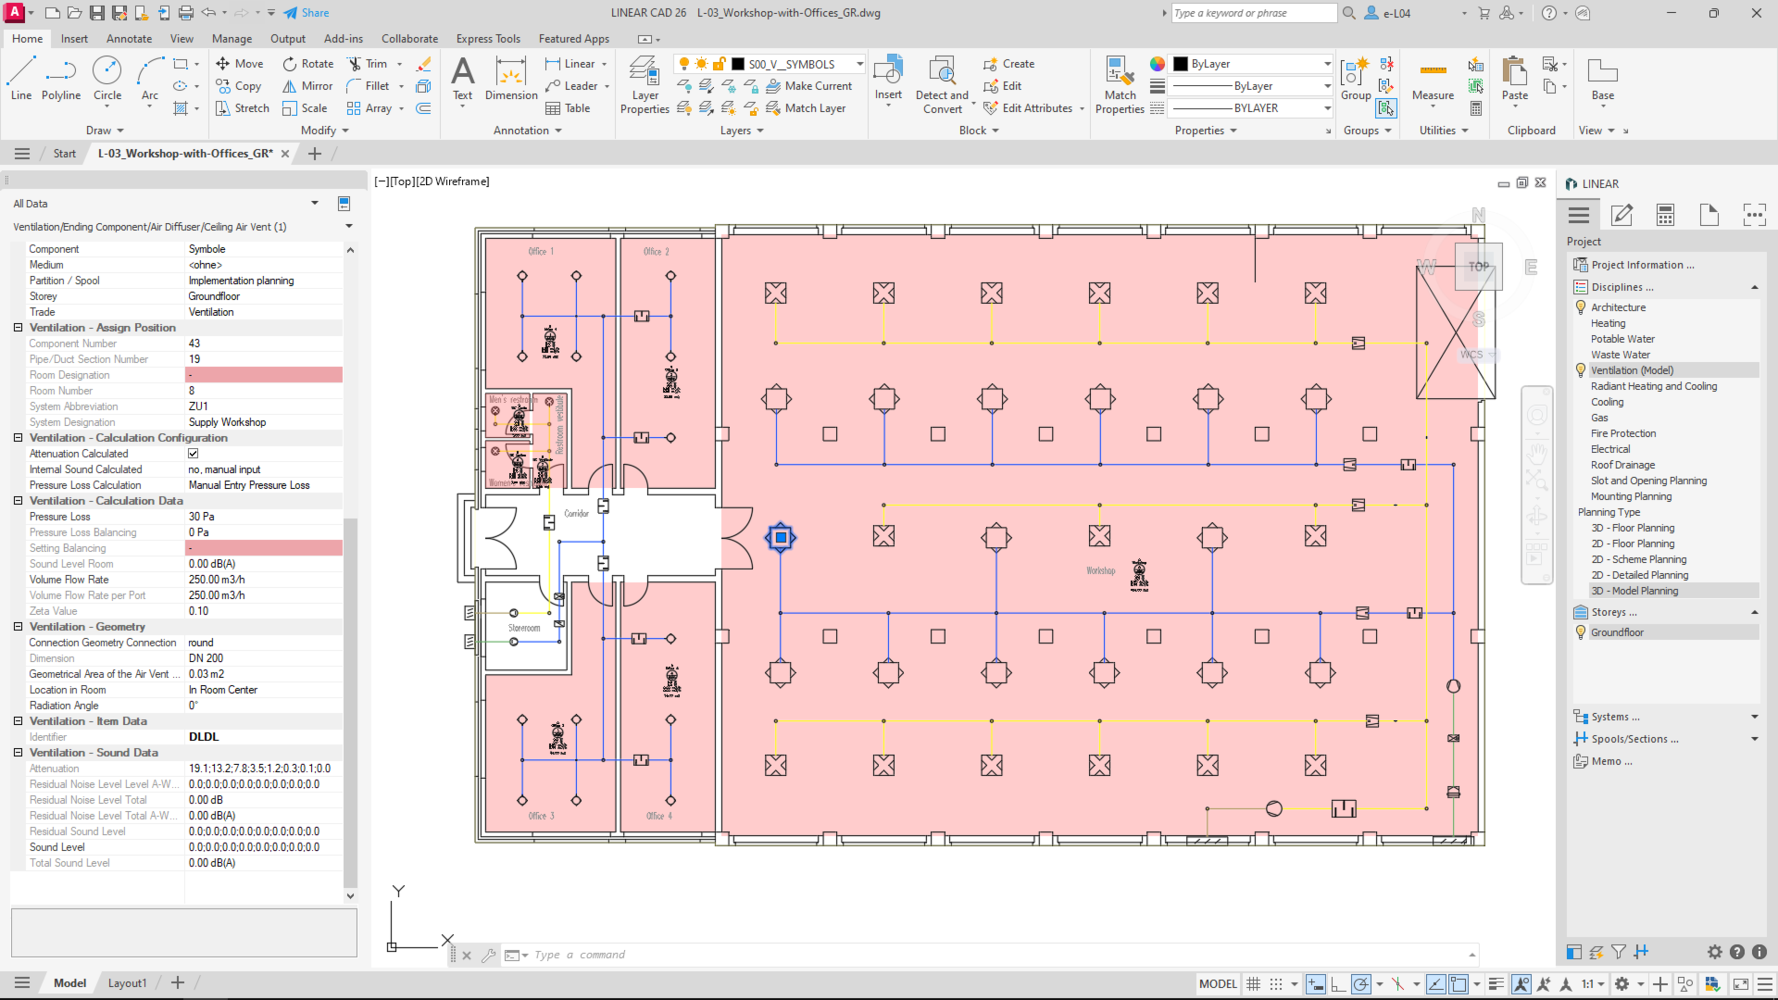
Task: Collapse the Ventilation - Sound Data section
Action: pos(18,752)
